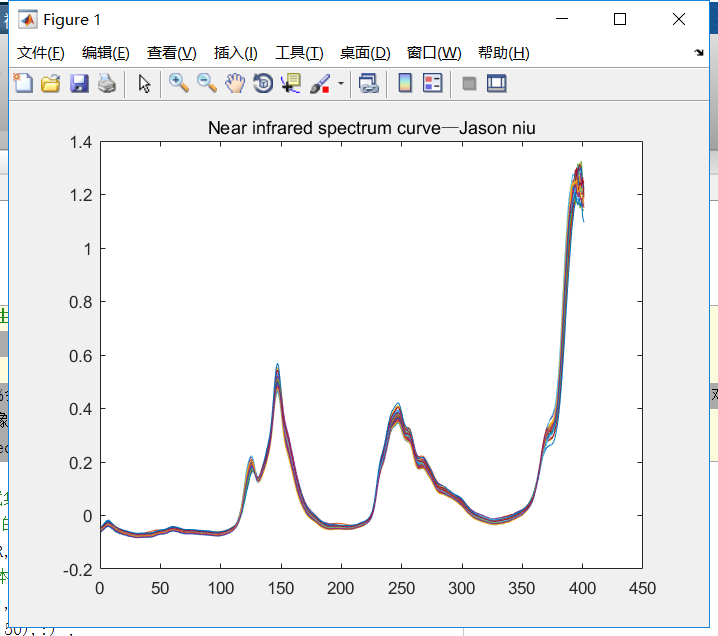Image resolution: width=718 pixels, height=636 pixels.
Task: Enable the Pan hand tool
Action: tap(235, 84)
